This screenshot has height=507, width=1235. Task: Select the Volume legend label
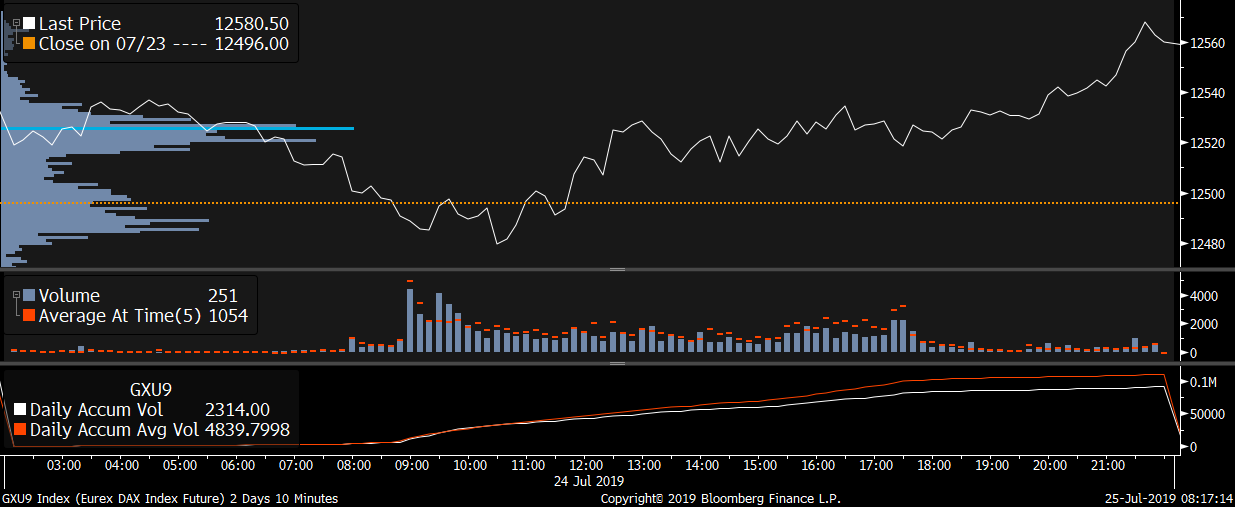[x=69, y=295]
